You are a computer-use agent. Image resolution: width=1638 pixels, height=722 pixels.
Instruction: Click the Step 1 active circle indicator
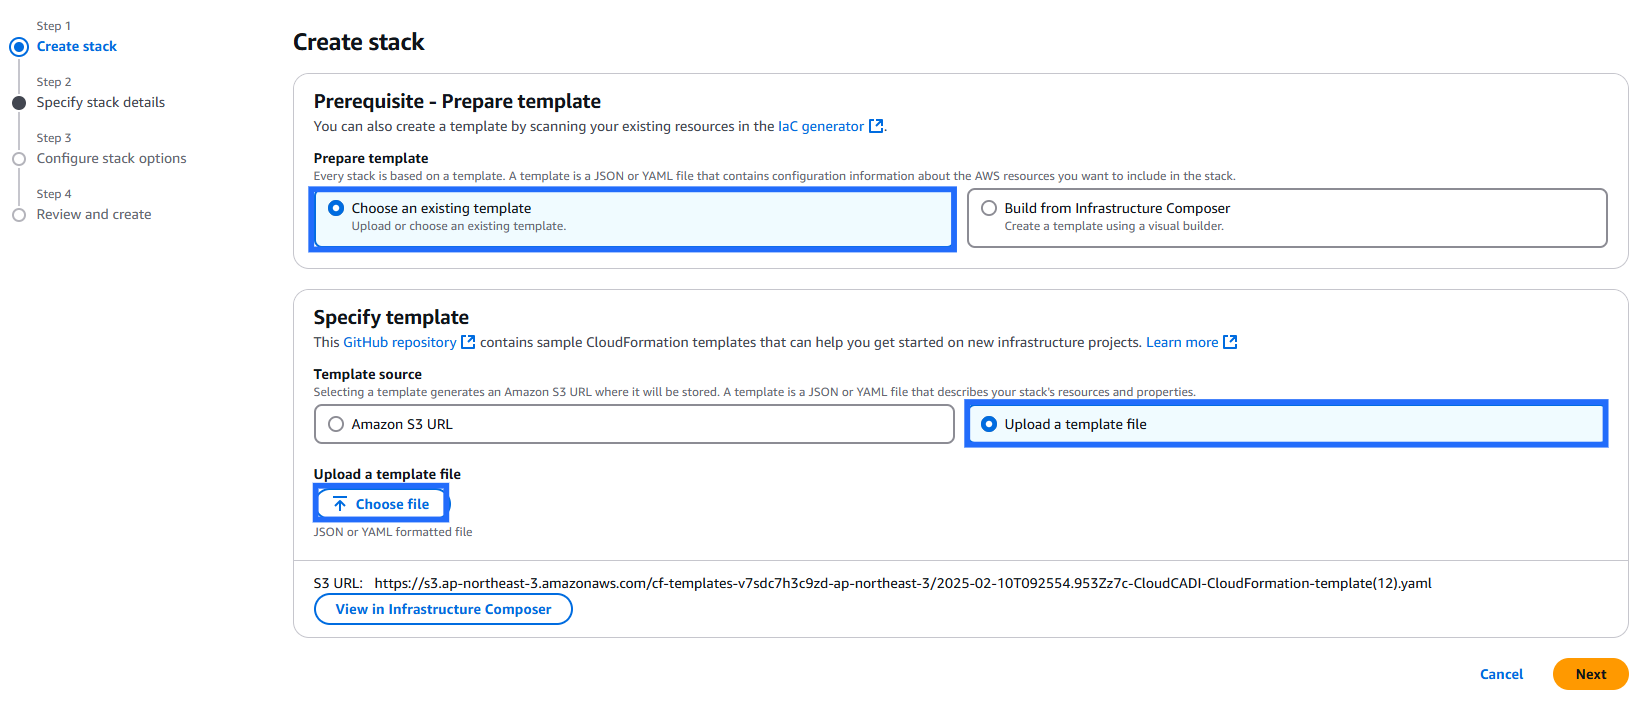pos(19,47)
